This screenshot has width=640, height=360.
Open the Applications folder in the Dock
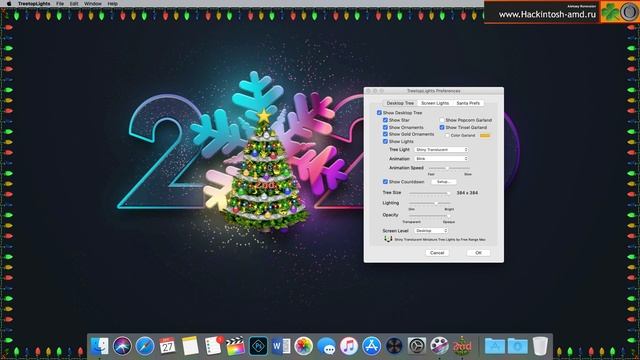tap(495, 346)
